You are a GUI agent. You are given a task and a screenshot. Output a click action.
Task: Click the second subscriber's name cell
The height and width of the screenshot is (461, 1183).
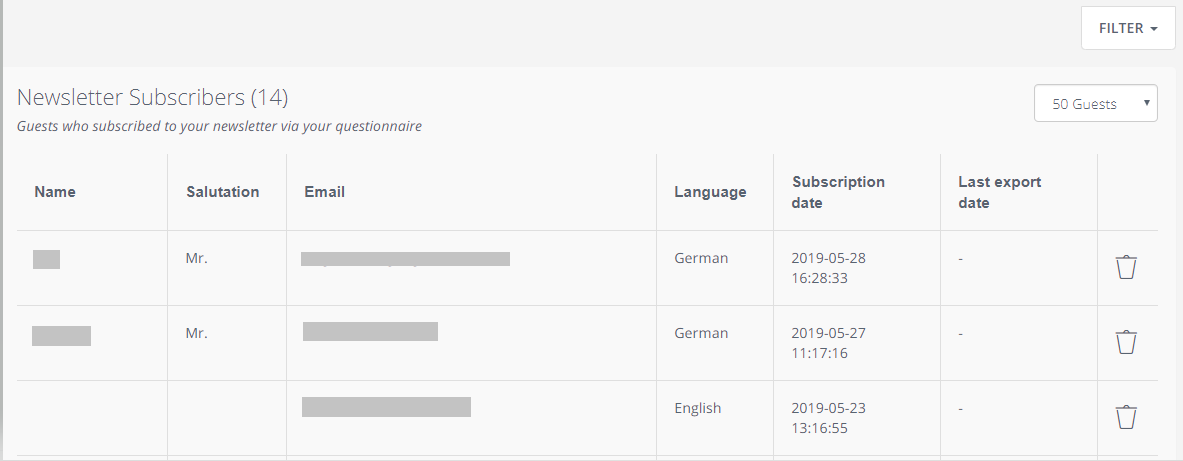[61, 335]
